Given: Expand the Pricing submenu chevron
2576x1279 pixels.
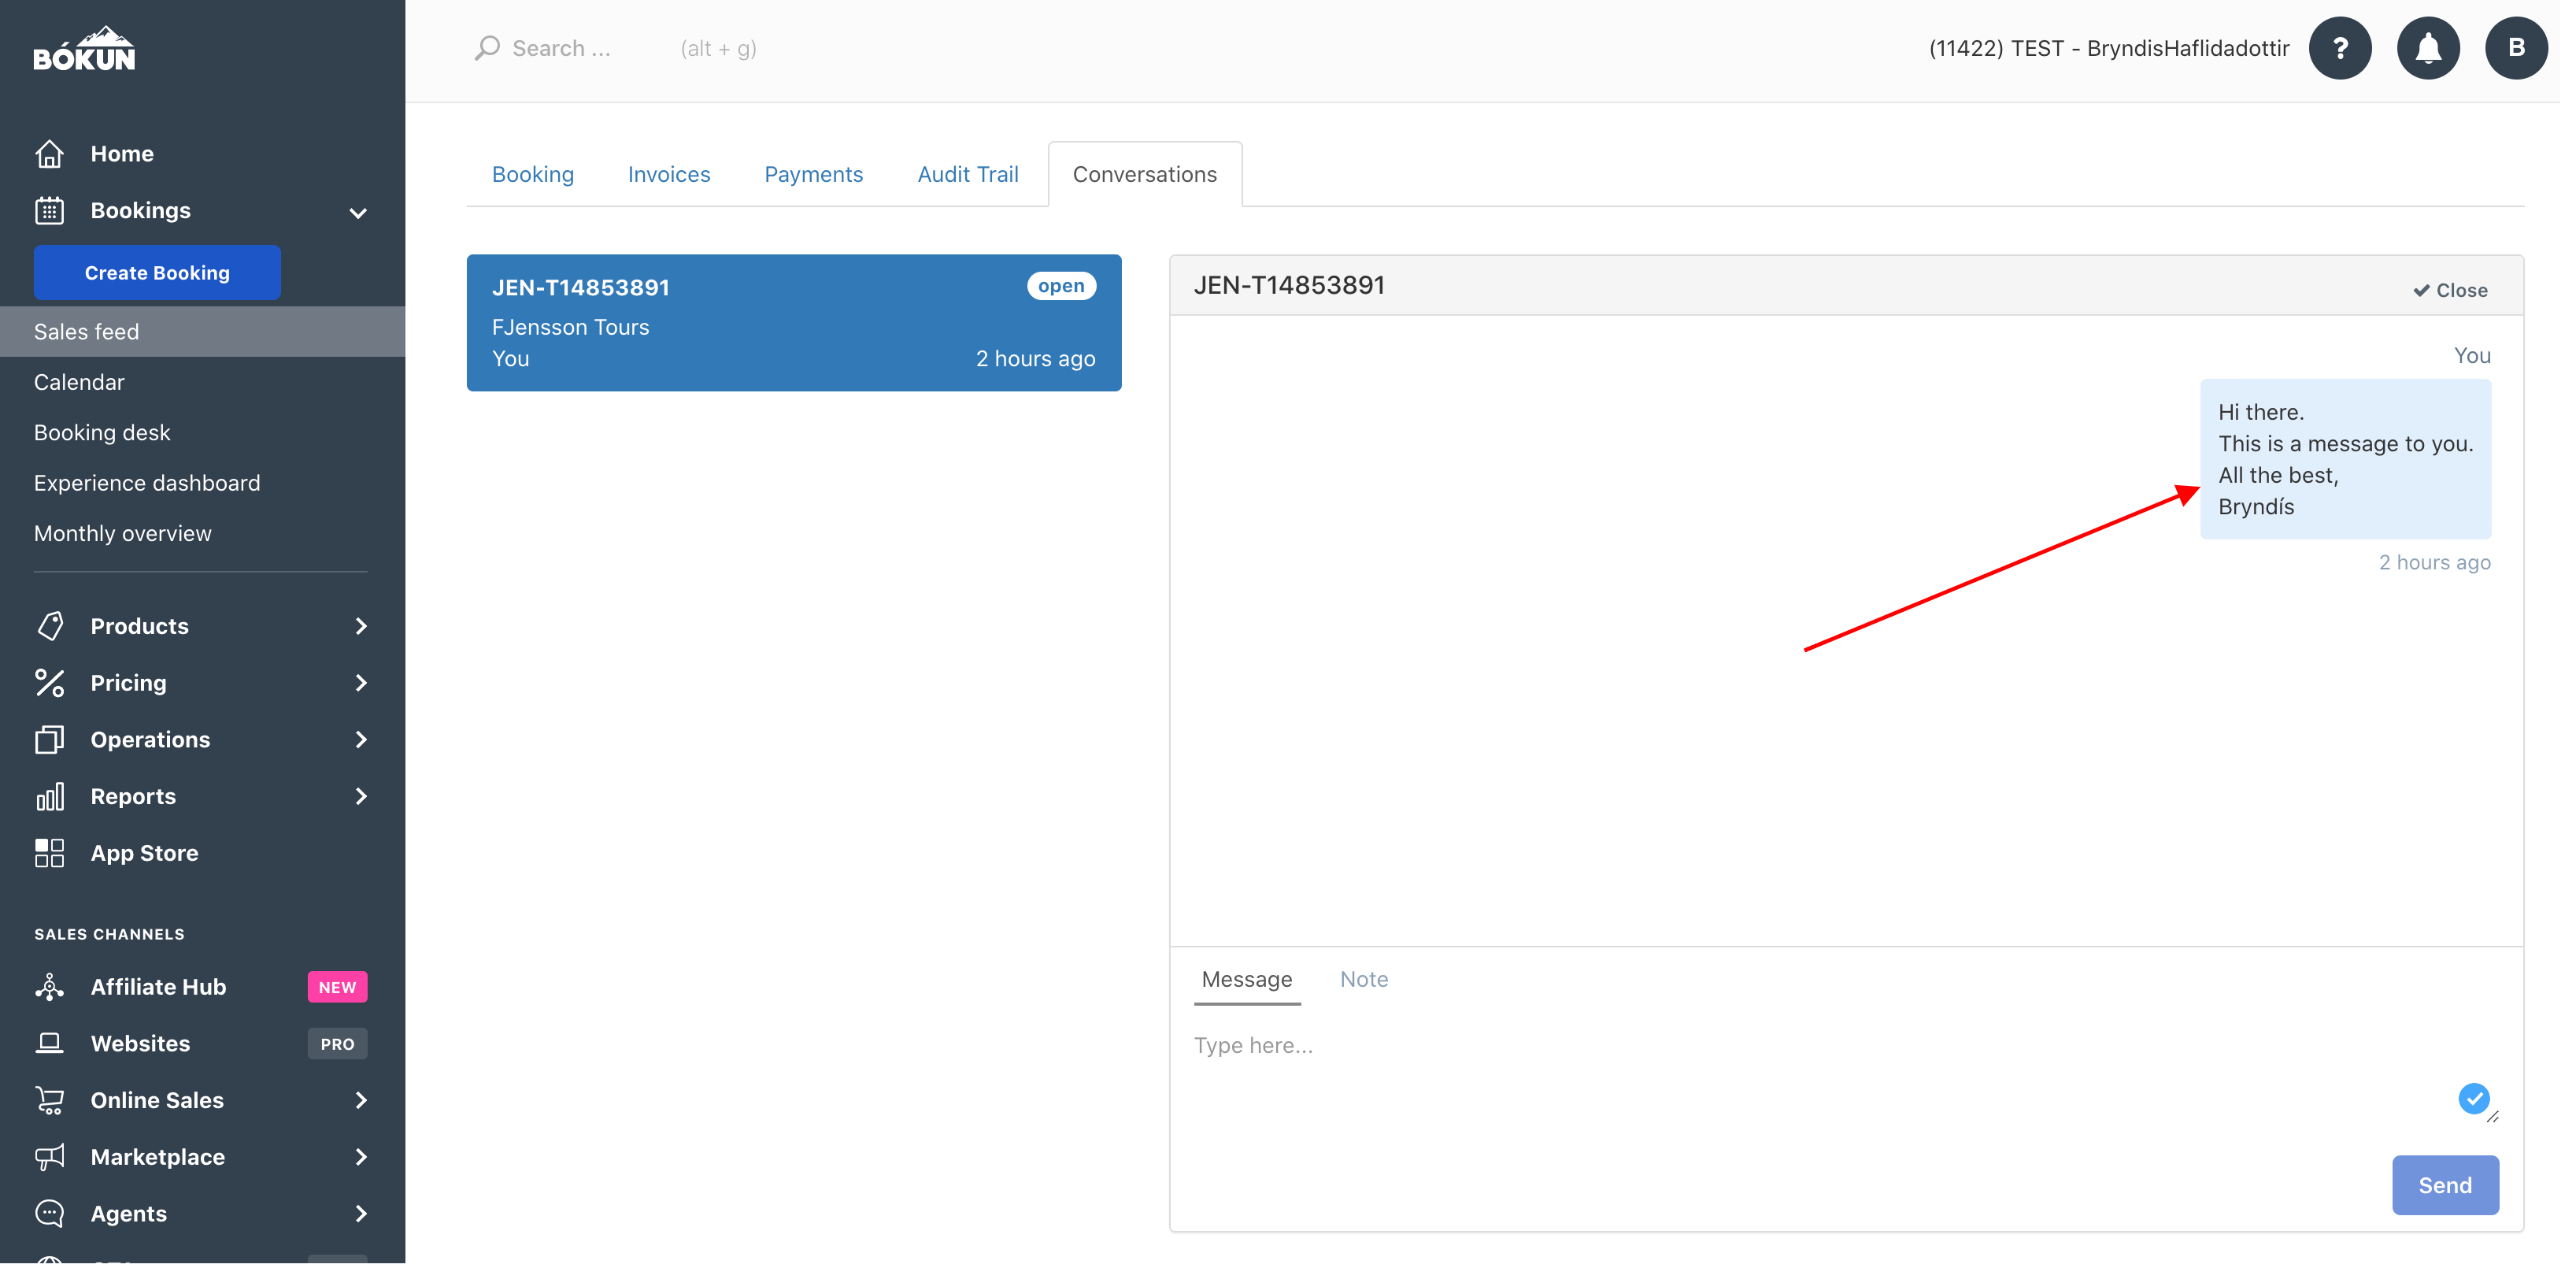Looking at the screenshot, I should click(x=363, y=687).
